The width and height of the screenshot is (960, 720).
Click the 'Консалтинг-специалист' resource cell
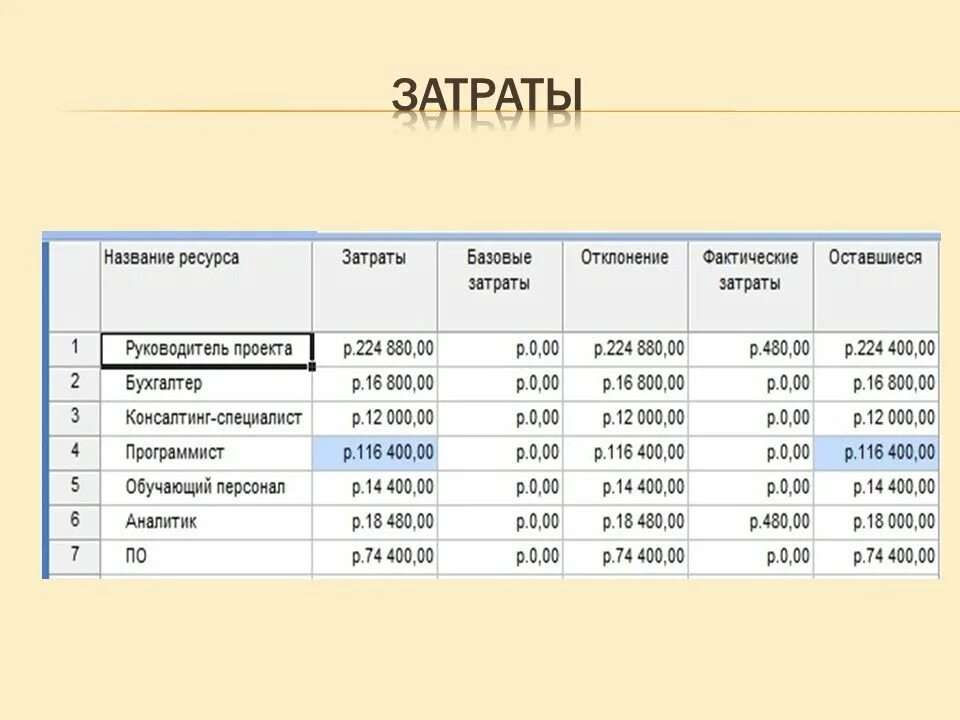click(x=206, y=419)
